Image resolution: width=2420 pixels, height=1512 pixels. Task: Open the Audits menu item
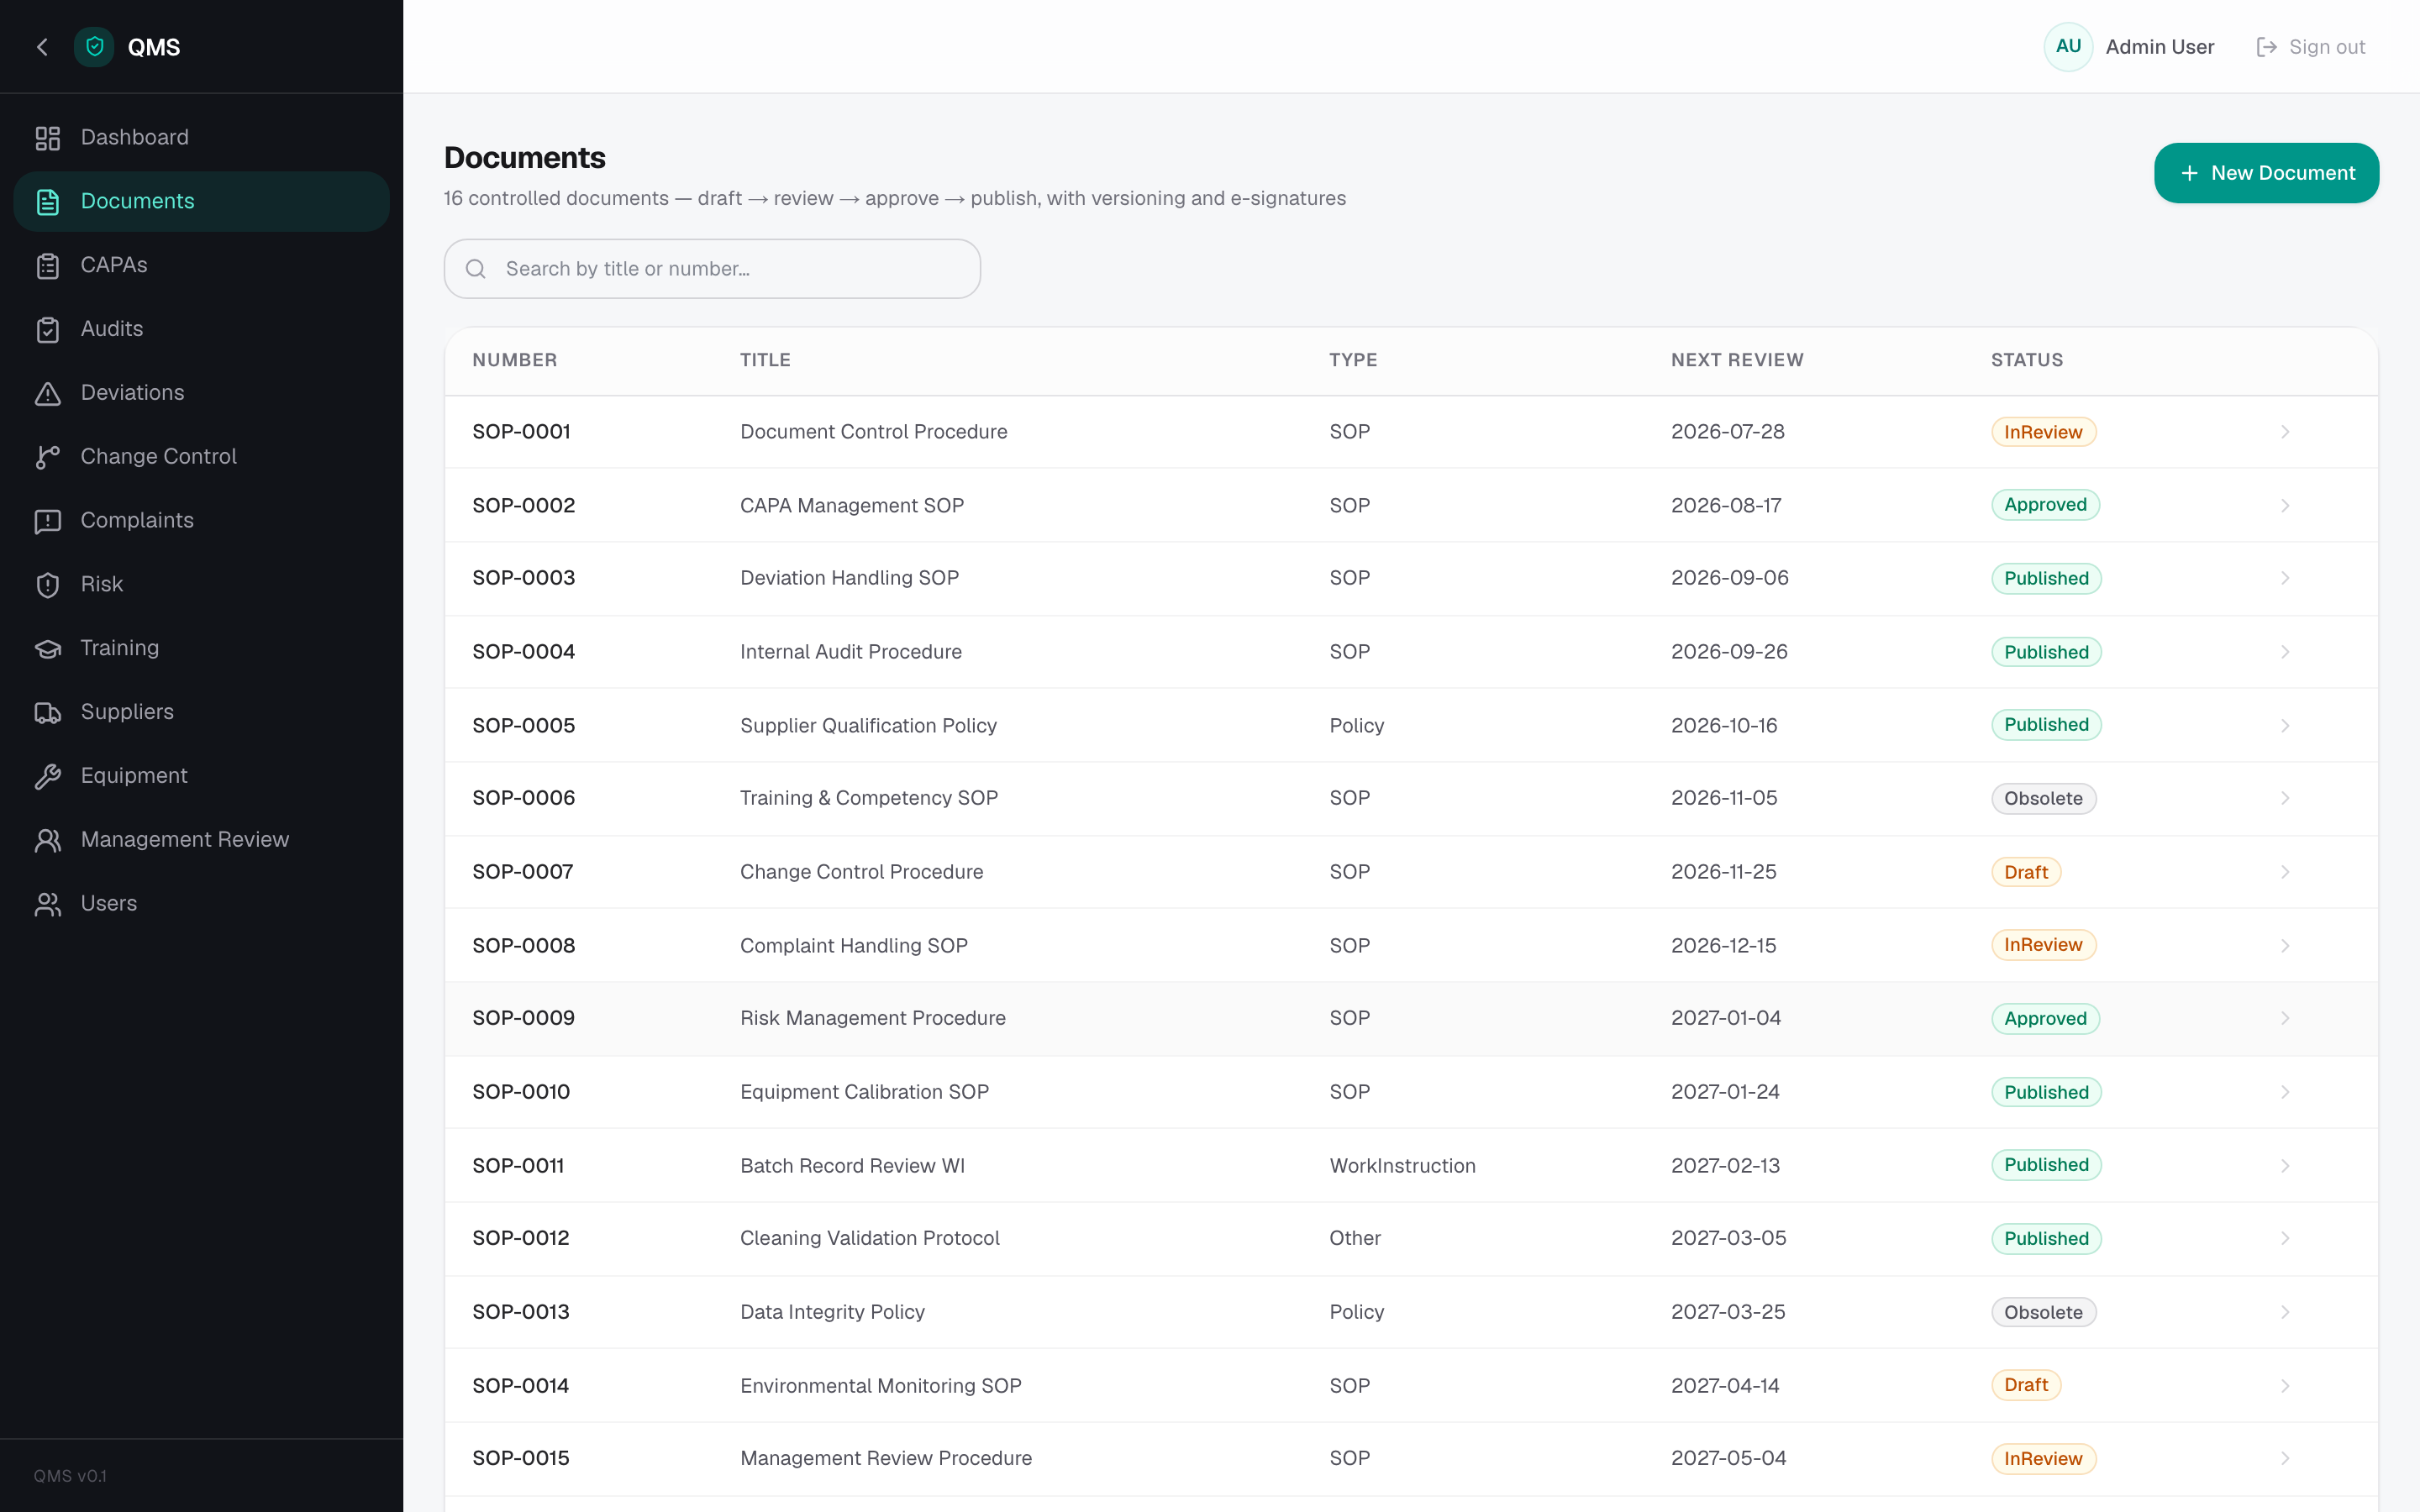[x=201, y=329]
